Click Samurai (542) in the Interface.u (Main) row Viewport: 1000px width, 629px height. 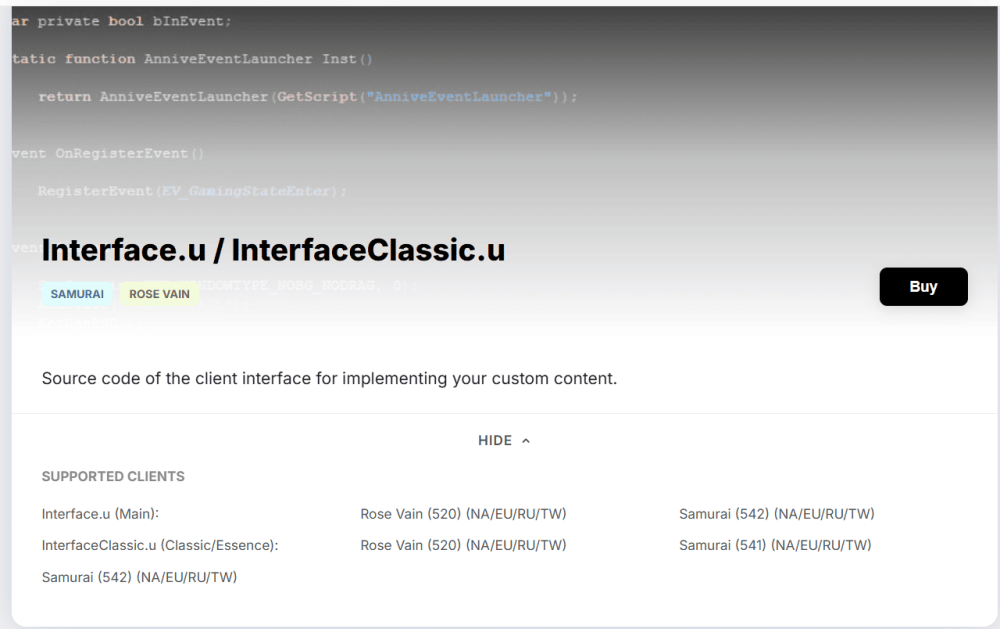click(777, 514)
